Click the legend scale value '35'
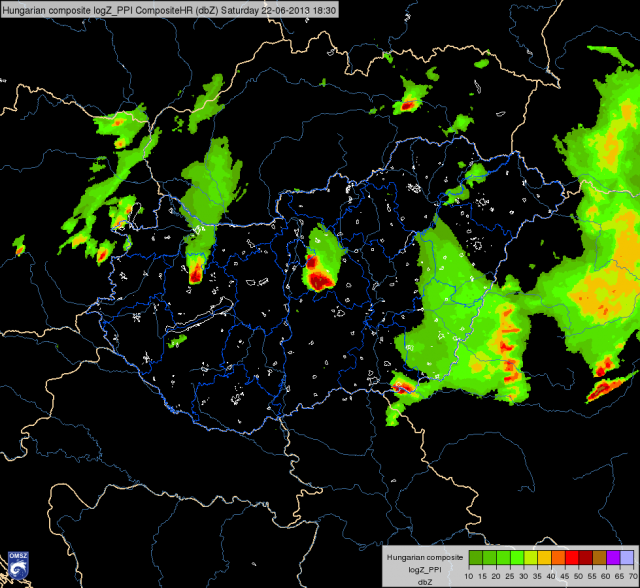 (x=537, y=576)
